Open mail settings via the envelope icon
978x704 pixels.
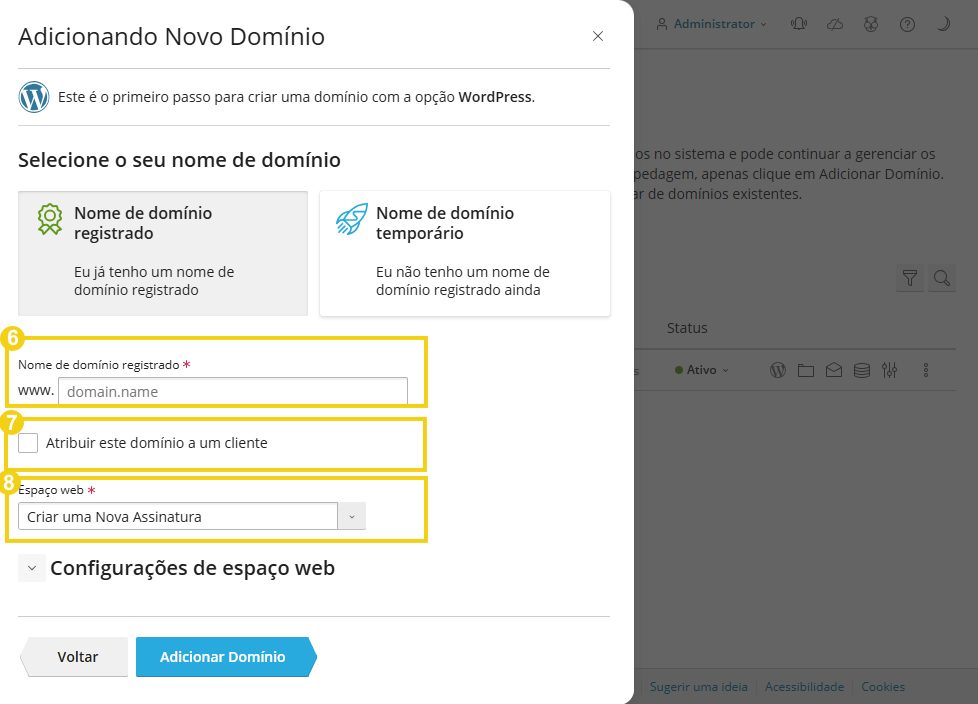(x=834, y=370)
